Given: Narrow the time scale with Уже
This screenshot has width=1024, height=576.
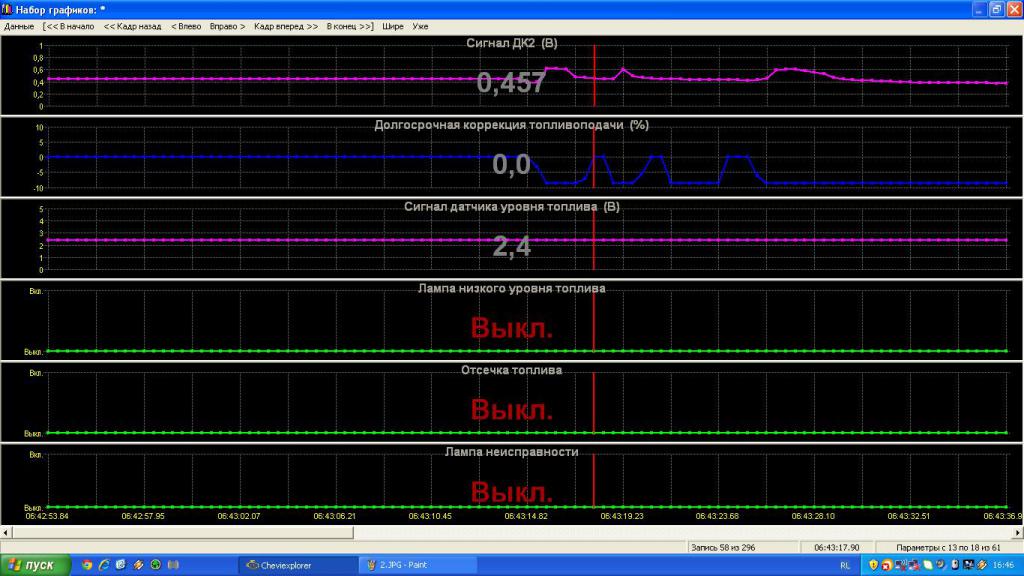Looking at the screenshot, I should tap(420, 26).
